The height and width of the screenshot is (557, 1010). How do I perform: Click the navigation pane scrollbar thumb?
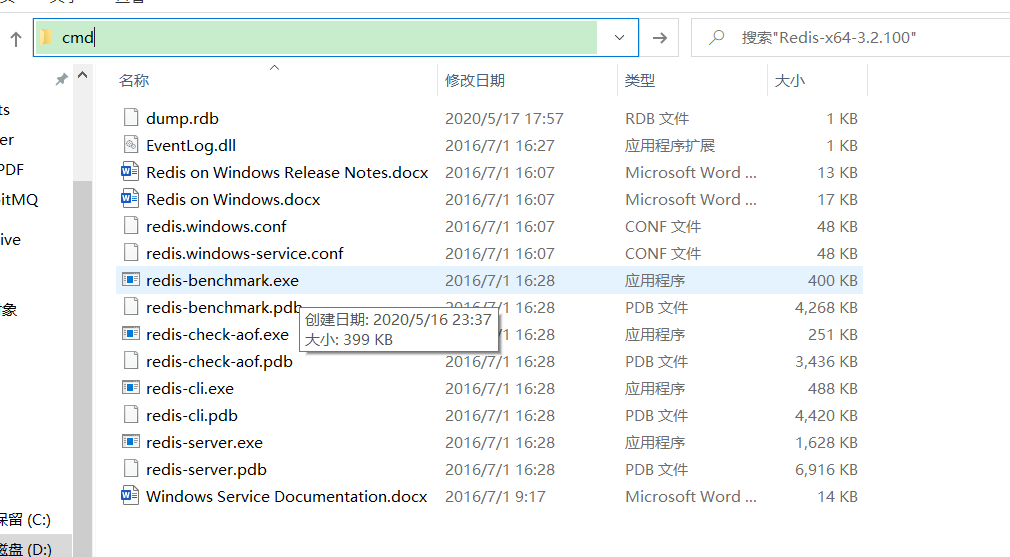[82, 367]
